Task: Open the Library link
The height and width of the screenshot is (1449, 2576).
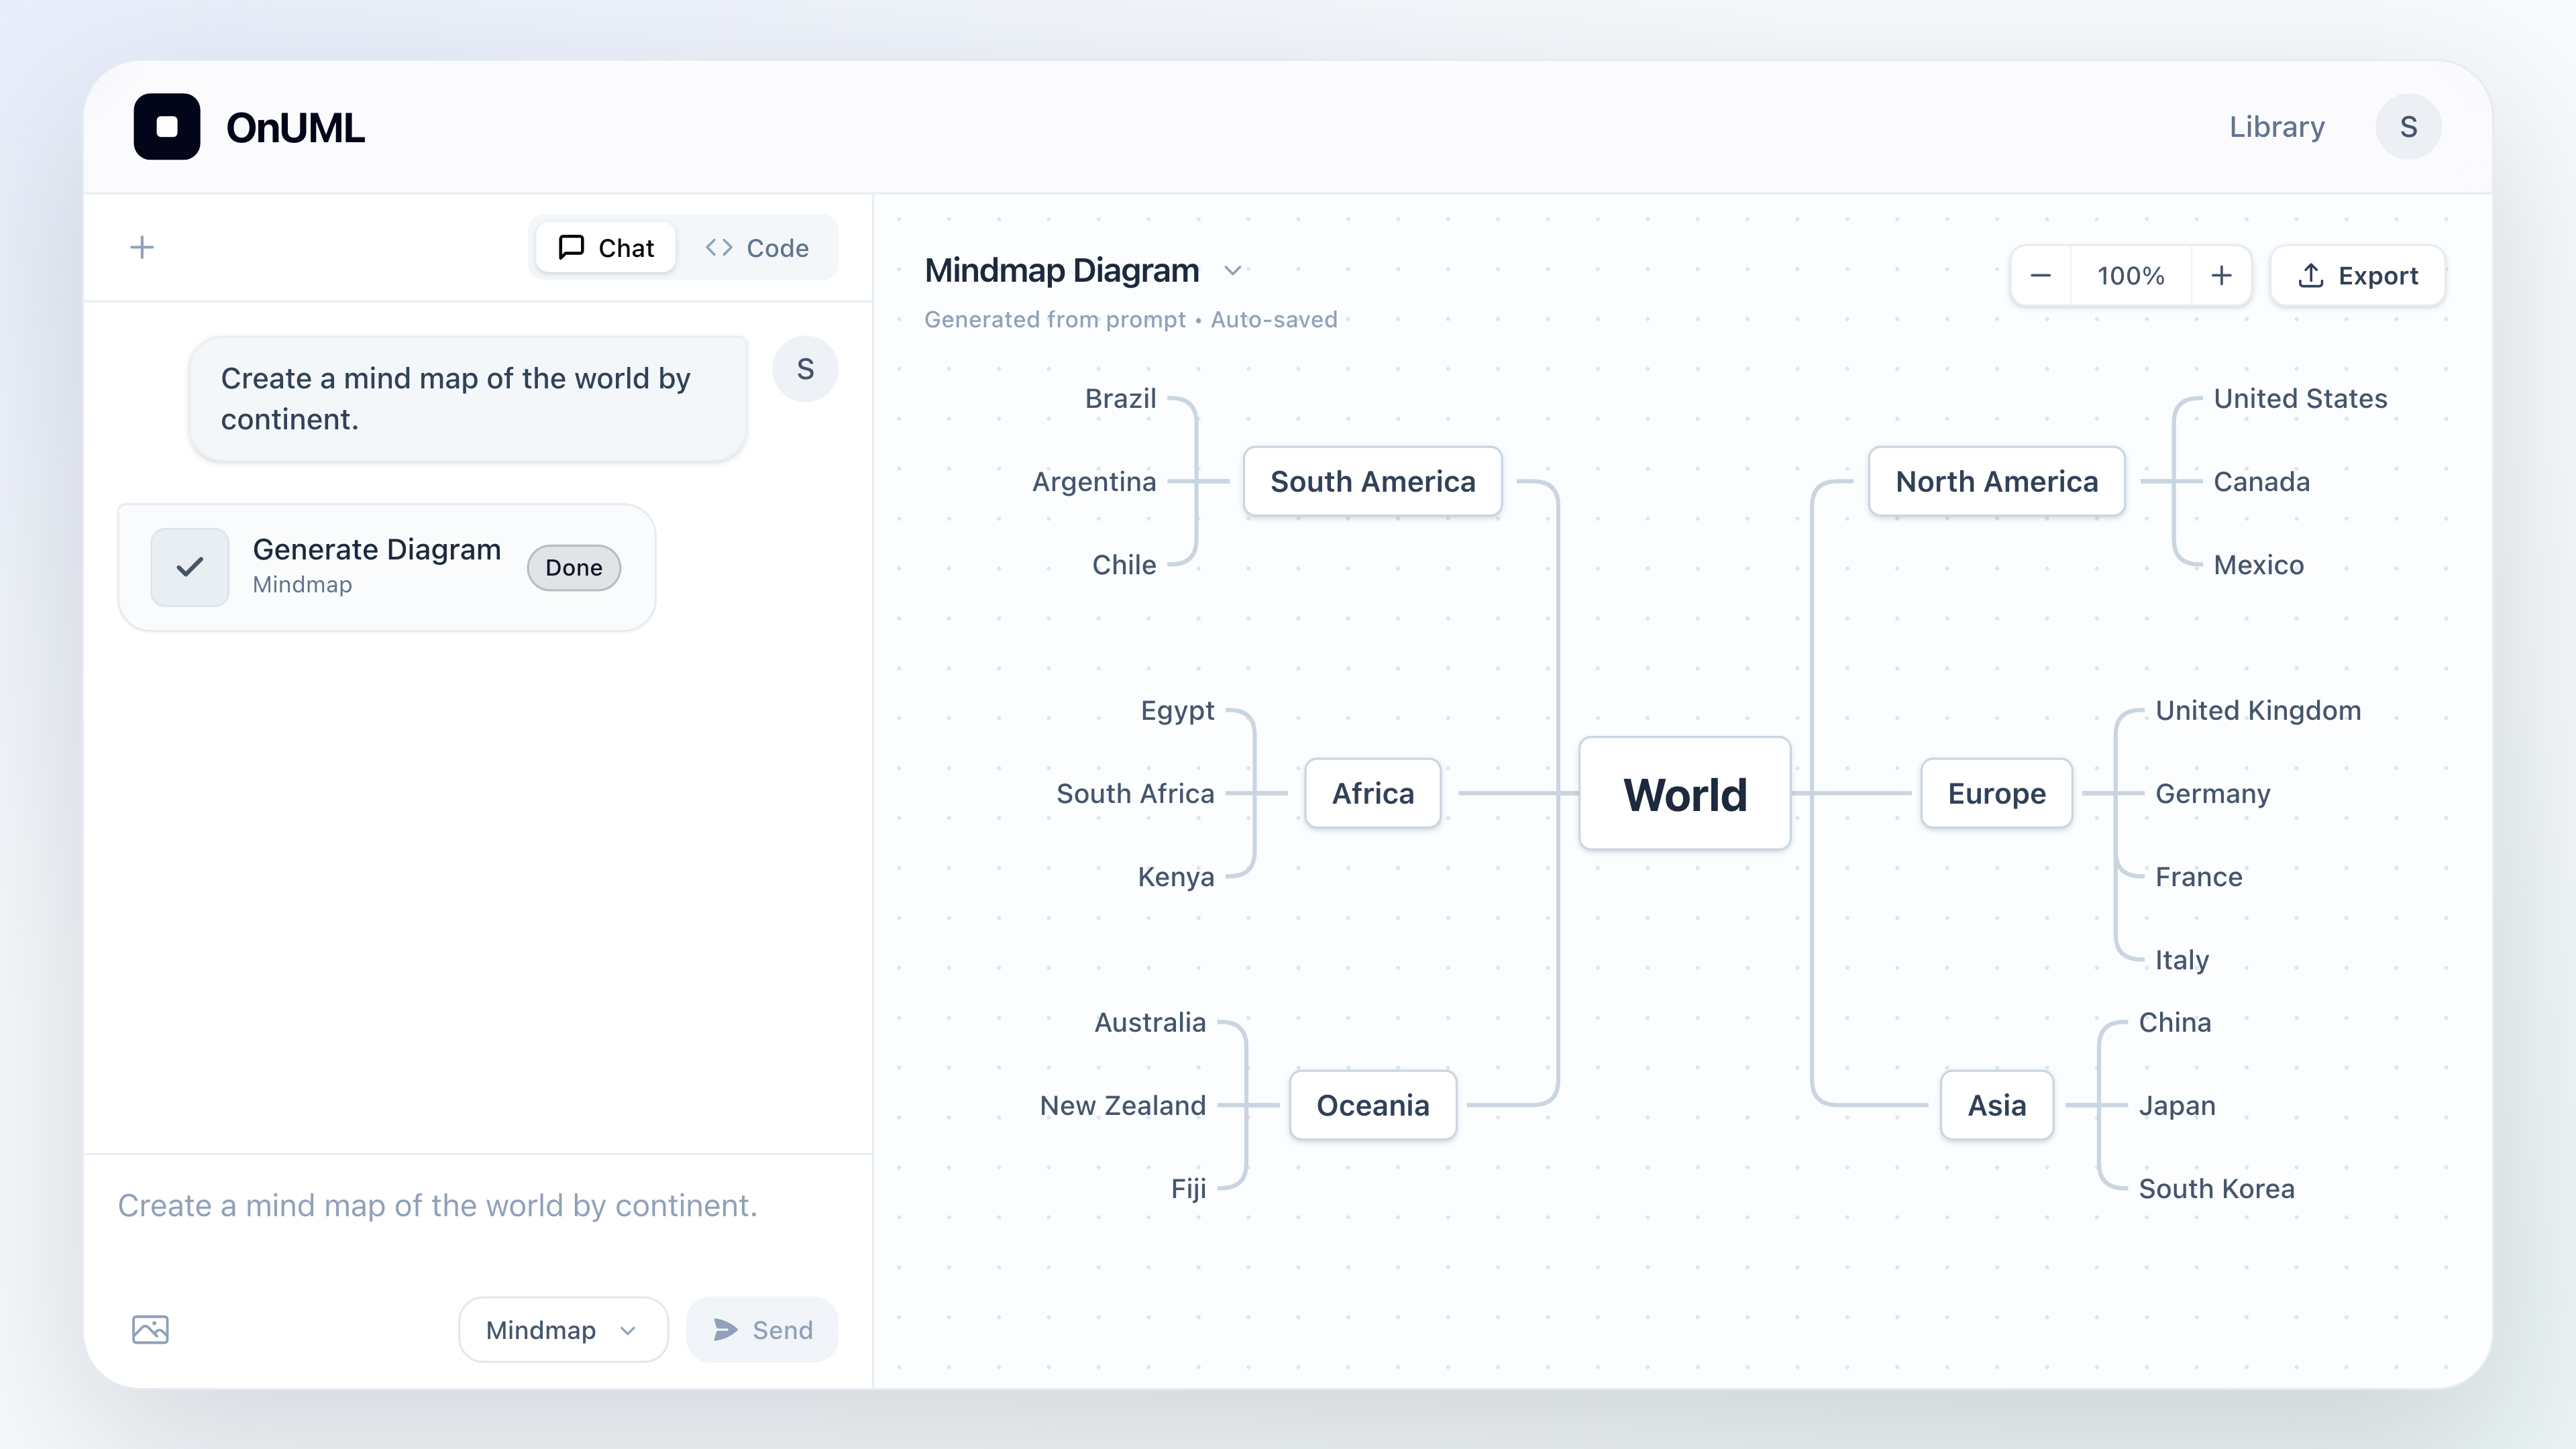Action: pos(2276,127)
